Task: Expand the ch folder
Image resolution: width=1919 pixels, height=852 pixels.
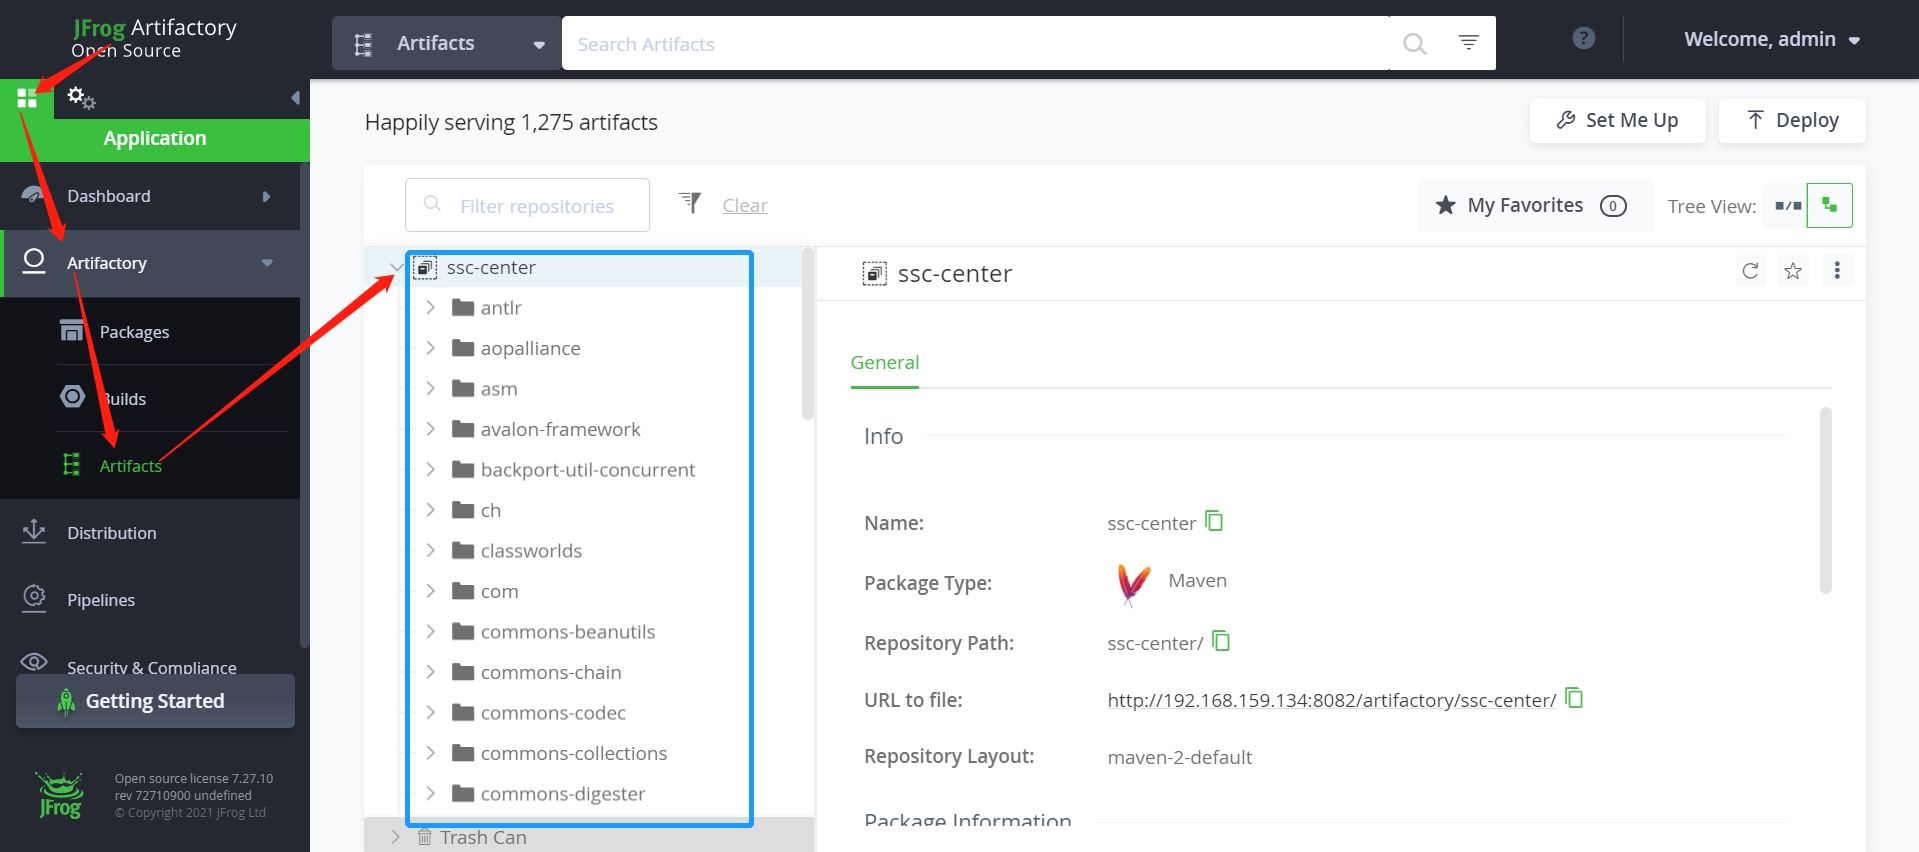Action: click(430, 510)
